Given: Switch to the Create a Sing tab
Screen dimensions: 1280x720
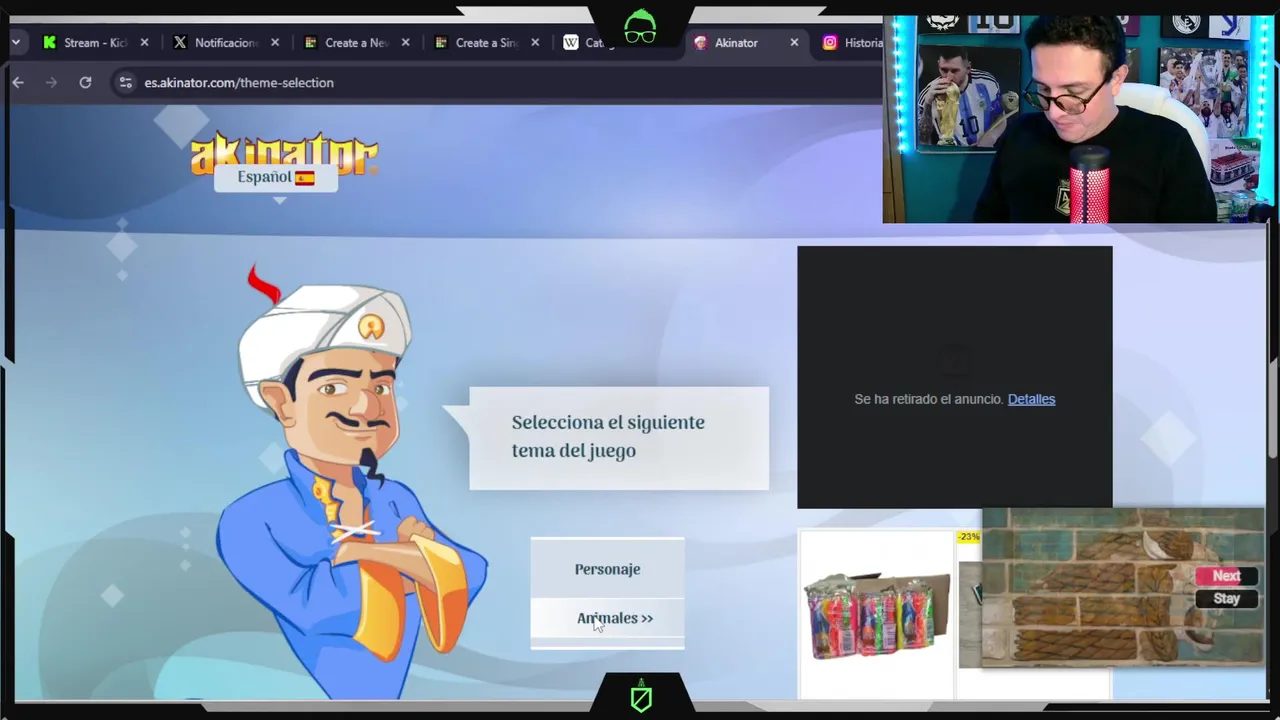Looking at the screenshot, I should [x=487, y=42].
